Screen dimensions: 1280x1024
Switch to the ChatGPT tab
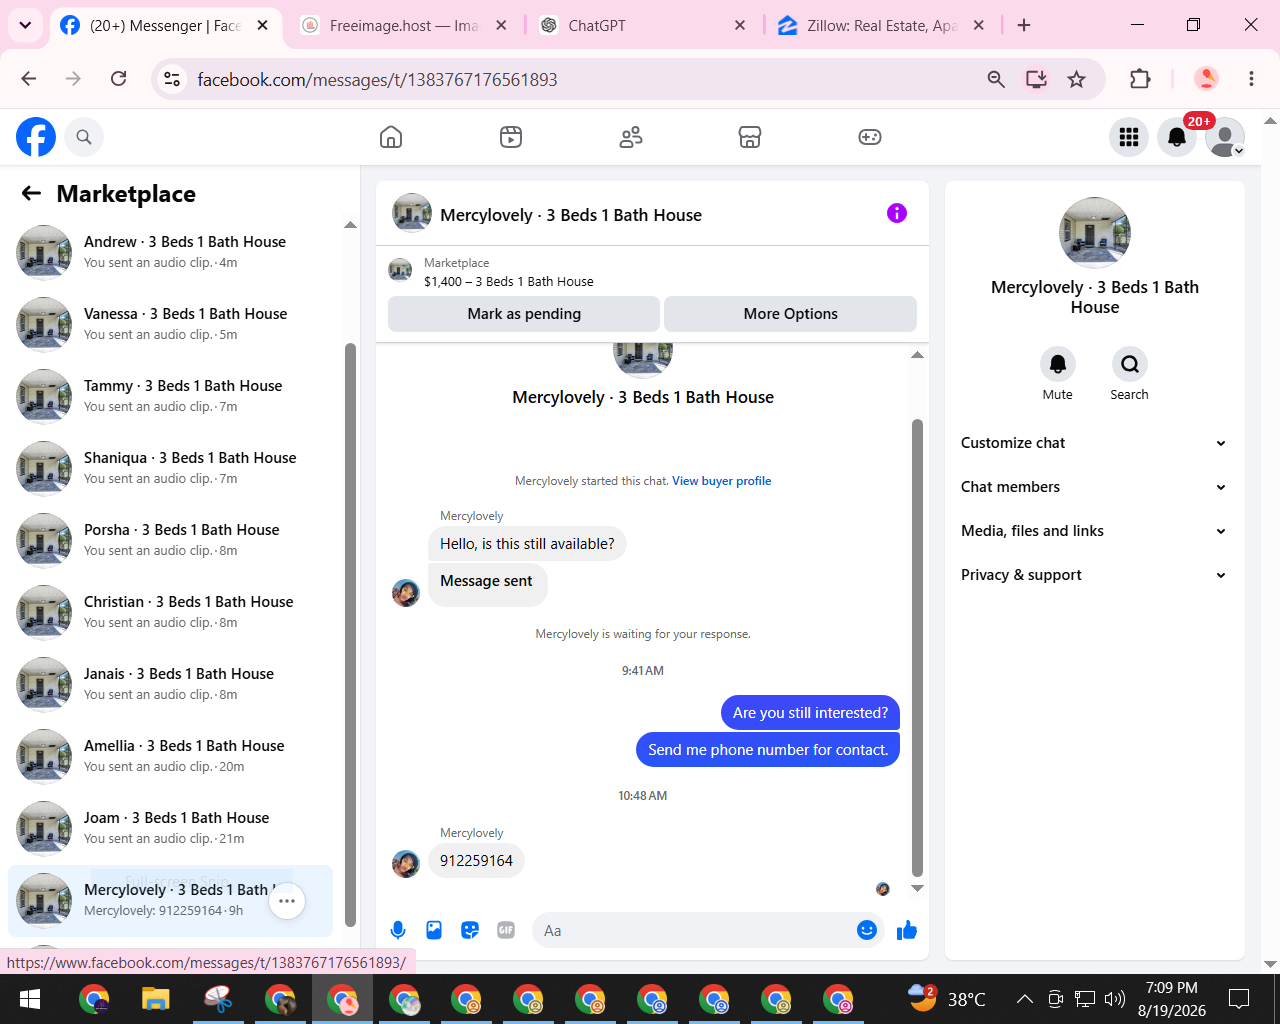(643, 25)
